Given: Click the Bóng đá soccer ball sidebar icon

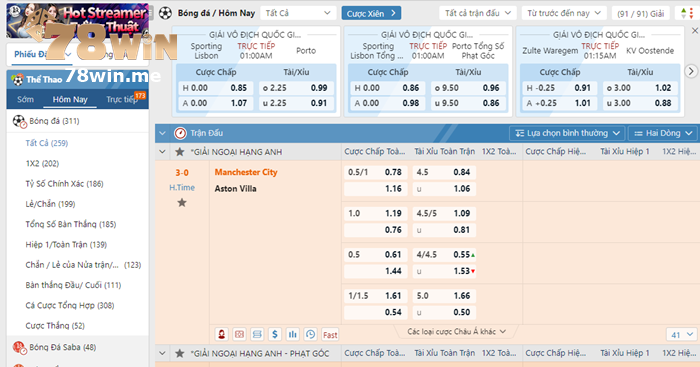Looking at the screenshot, I should click(19, 121).
